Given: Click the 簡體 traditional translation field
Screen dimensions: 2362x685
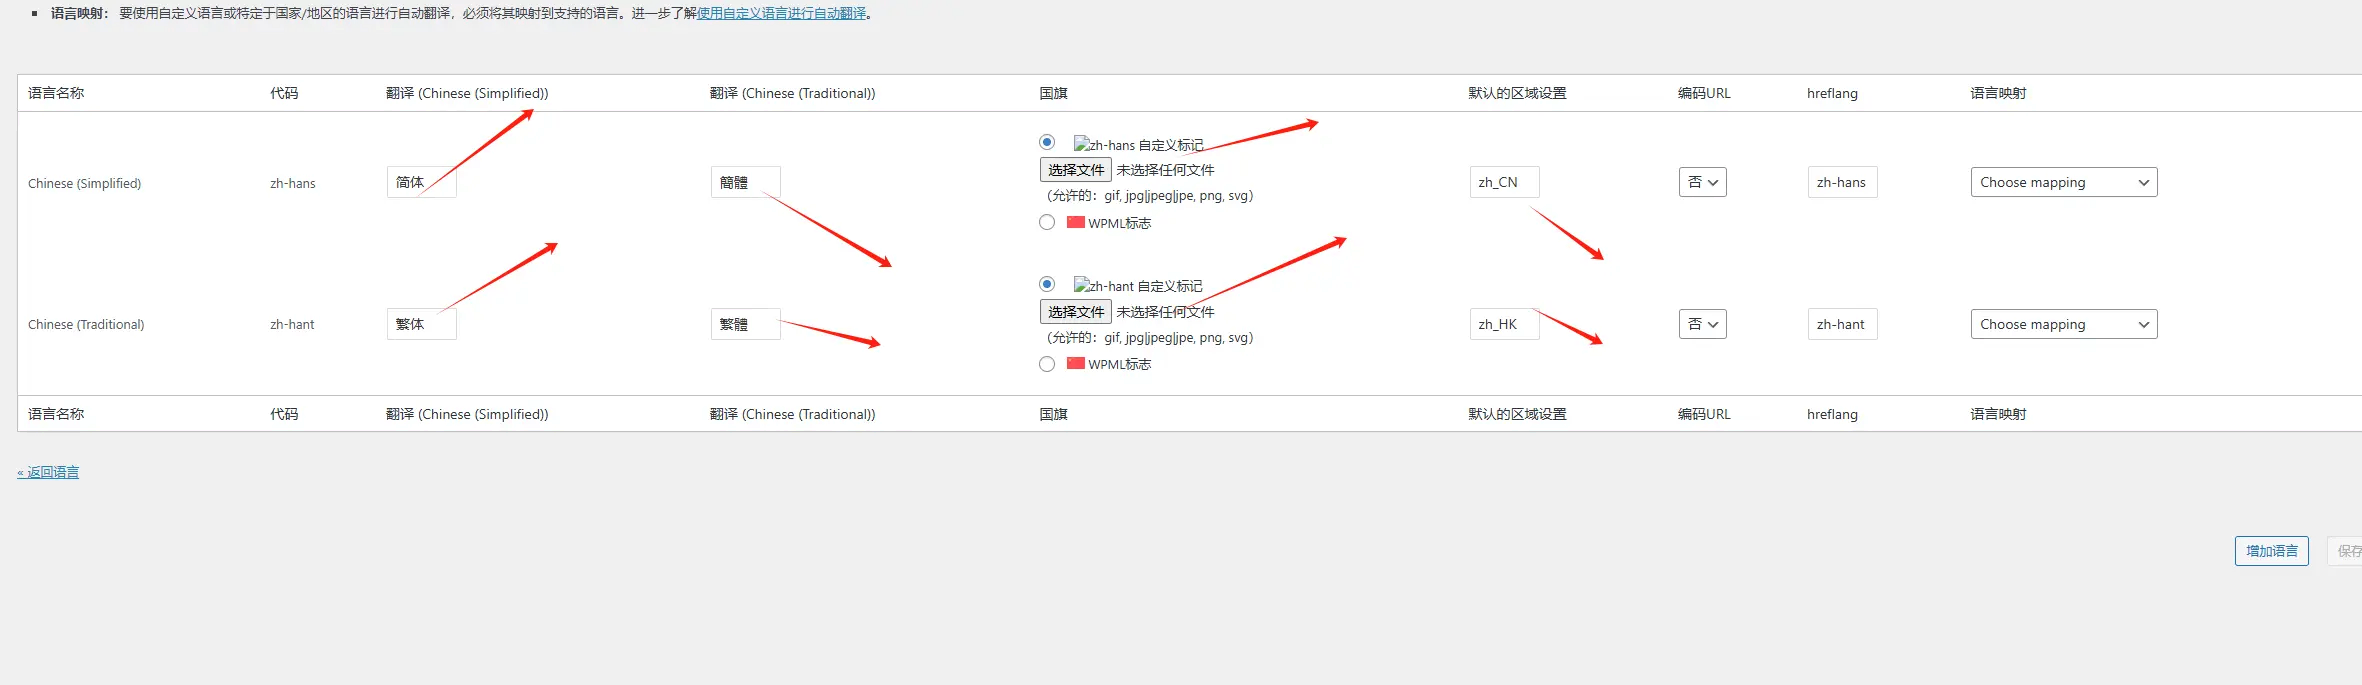Looking at the screenshot, I should (x=746, y=182).
